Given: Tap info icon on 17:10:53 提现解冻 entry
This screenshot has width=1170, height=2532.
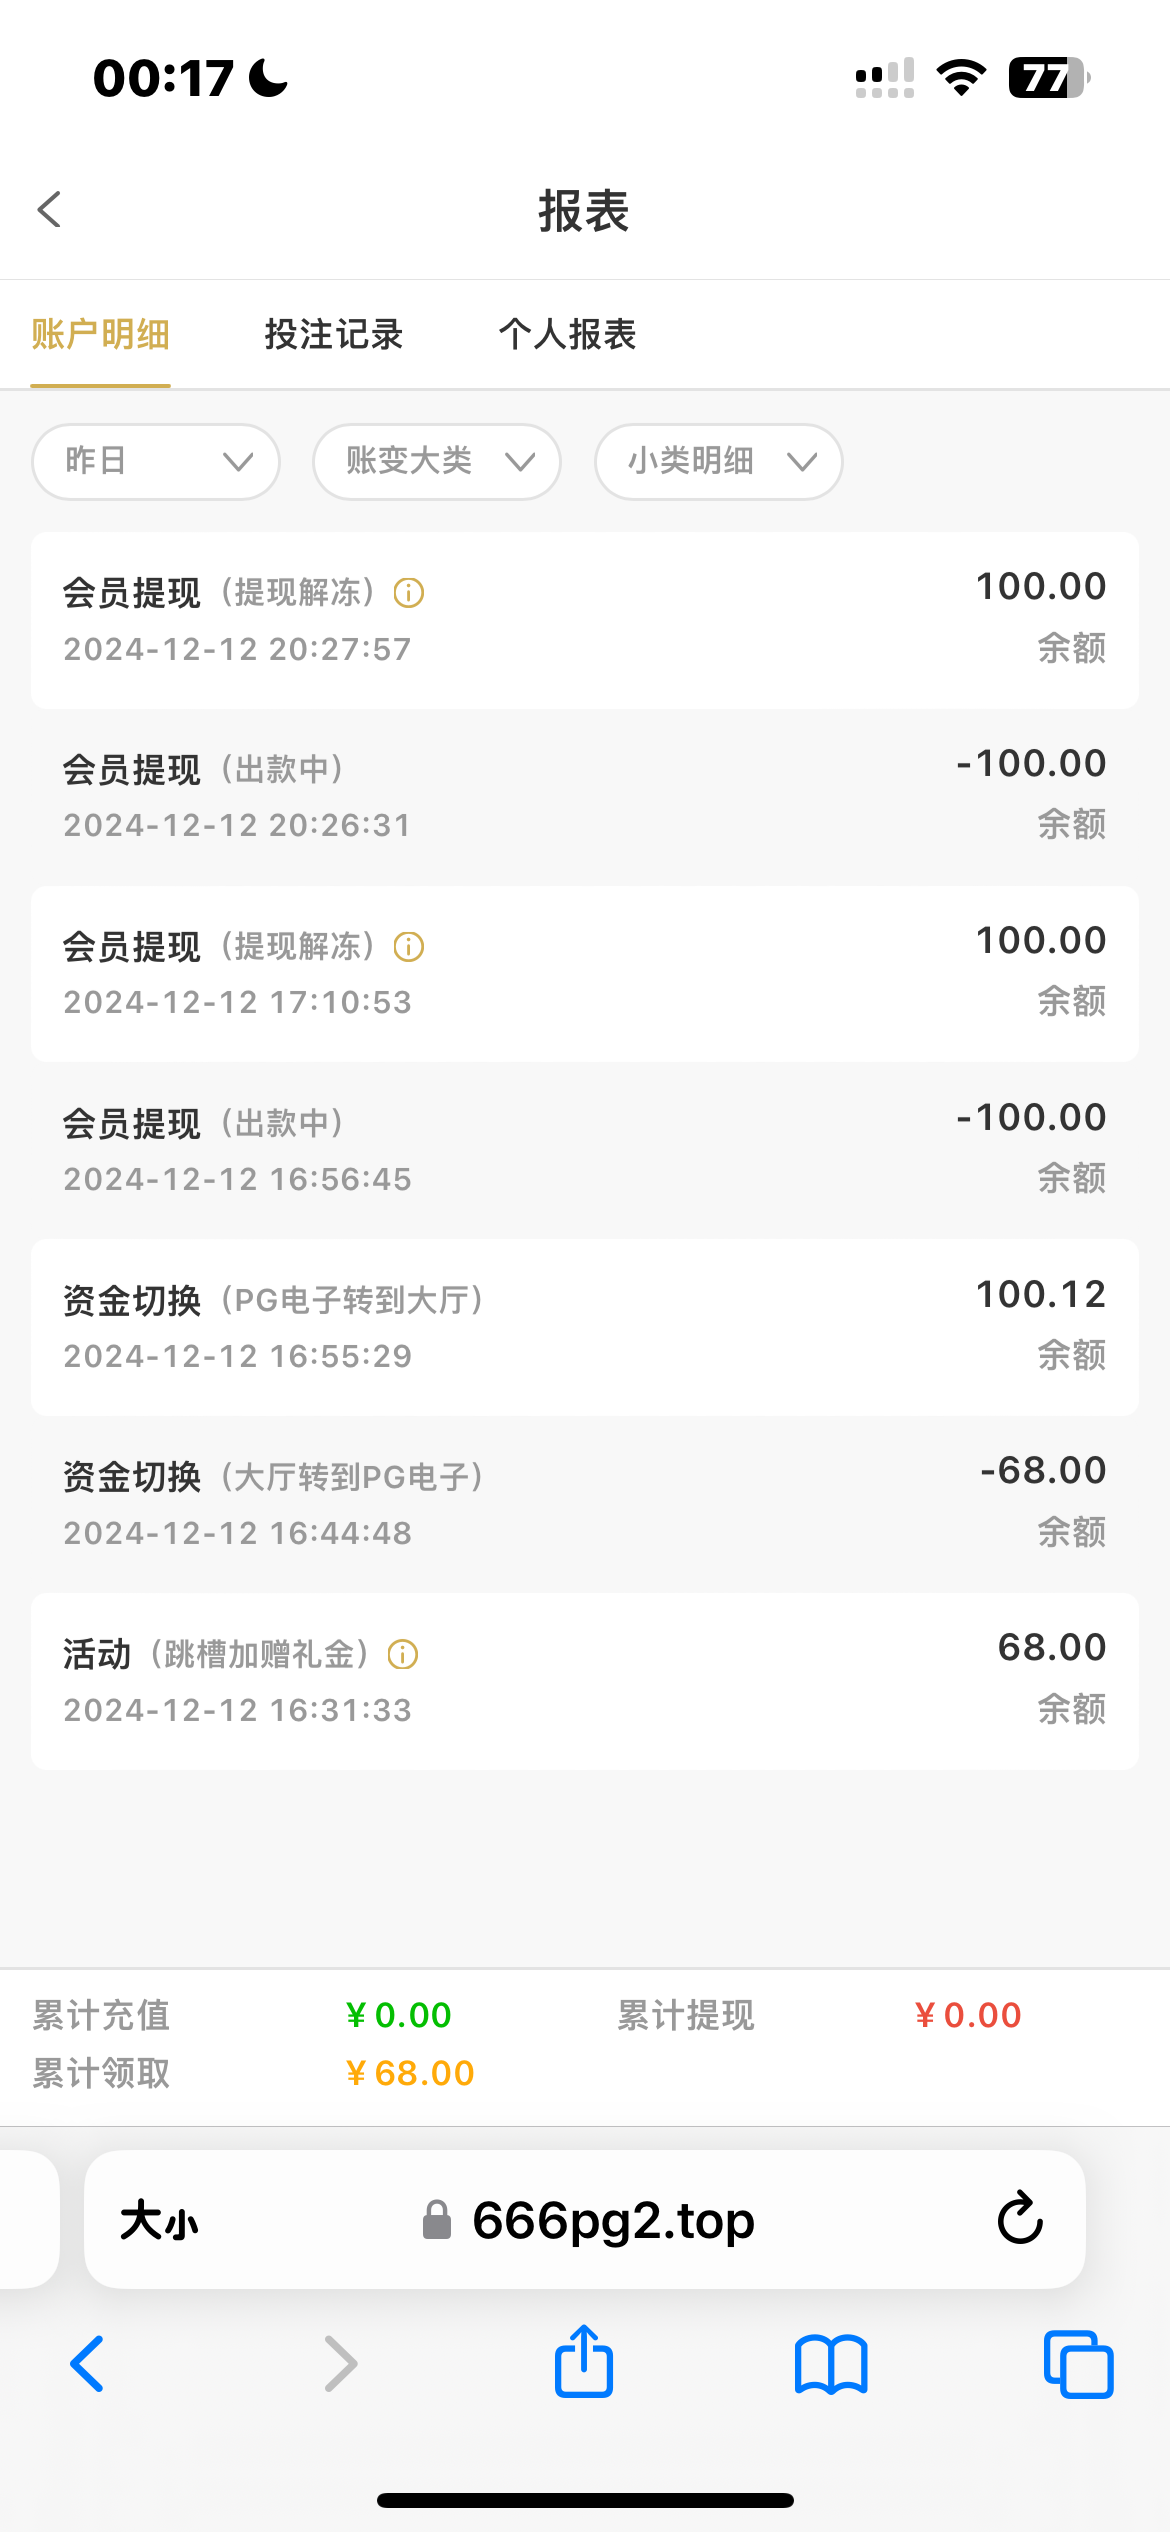Looking at the screenshot, I should pos(408,946).
